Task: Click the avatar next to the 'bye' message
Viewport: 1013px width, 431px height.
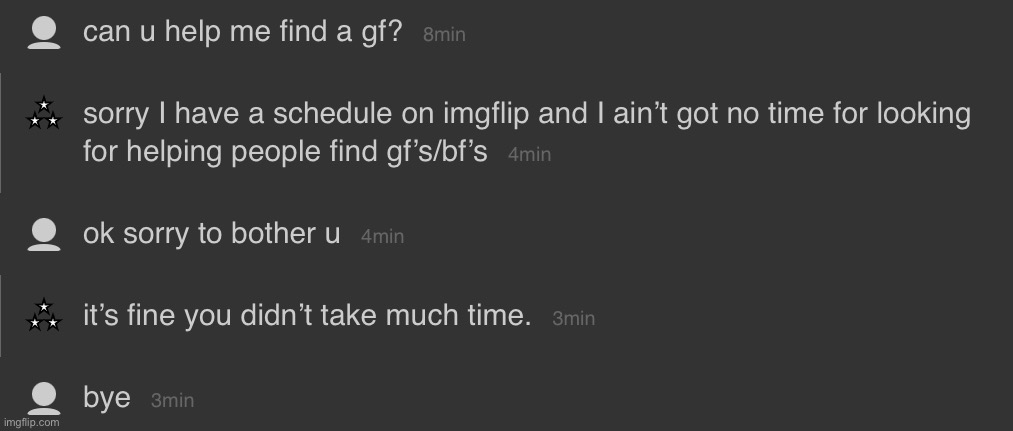Action: 42,398
